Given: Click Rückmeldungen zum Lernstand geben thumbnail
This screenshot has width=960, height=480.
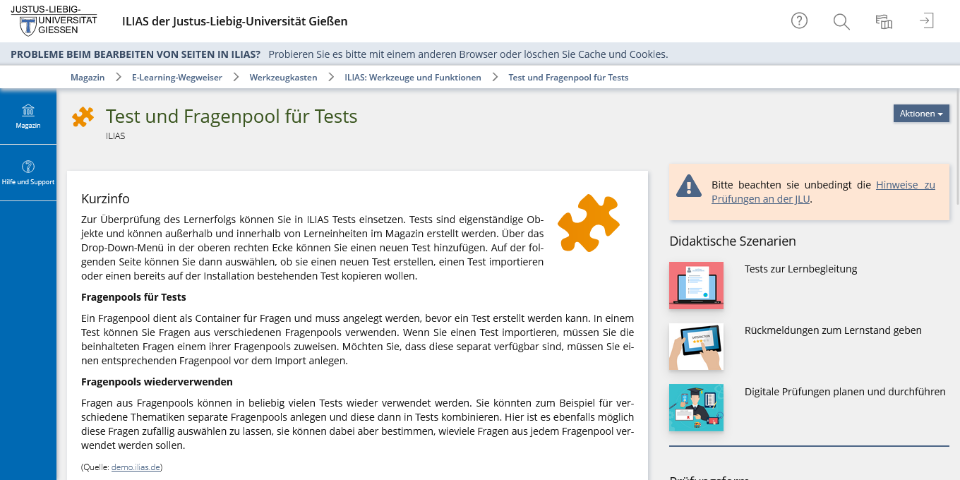Looking at the screenshot, I should (x=696, y=347).
